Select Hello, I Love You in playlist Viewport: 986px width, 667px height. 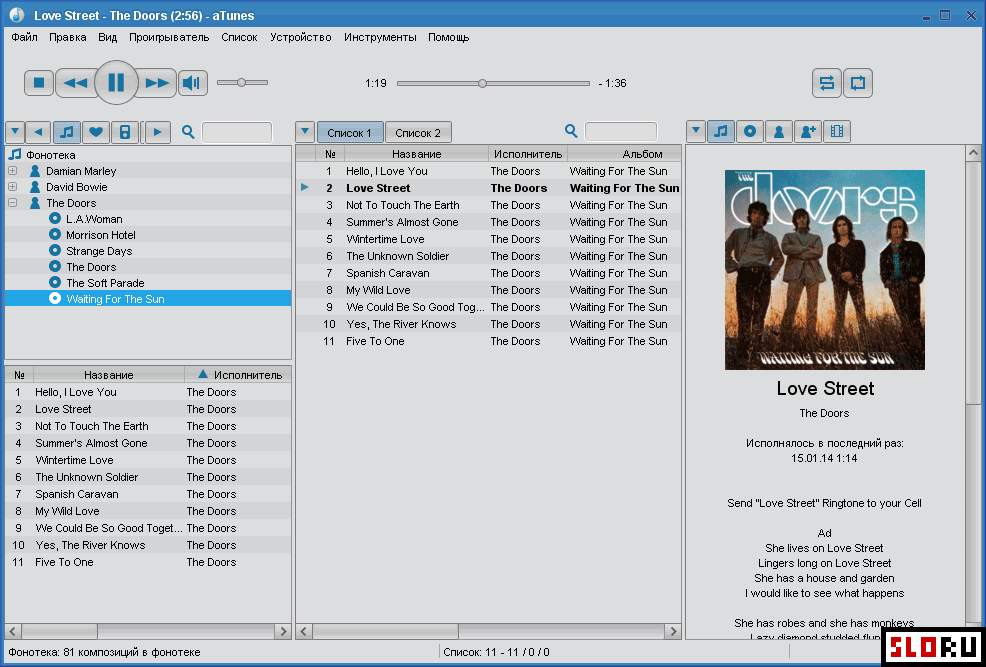pos(489,171)
